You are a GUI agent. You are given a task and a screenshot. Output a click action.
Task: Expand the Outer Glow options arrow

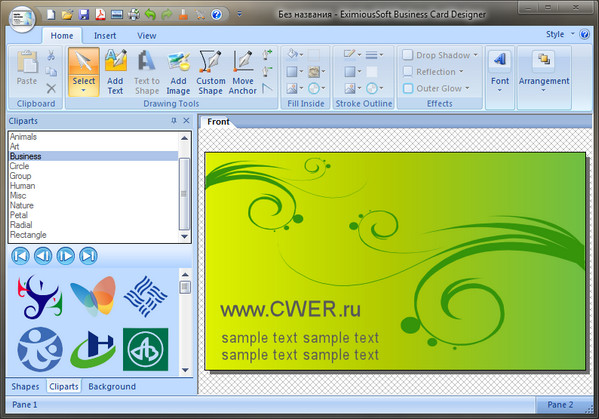pos(467,88)
